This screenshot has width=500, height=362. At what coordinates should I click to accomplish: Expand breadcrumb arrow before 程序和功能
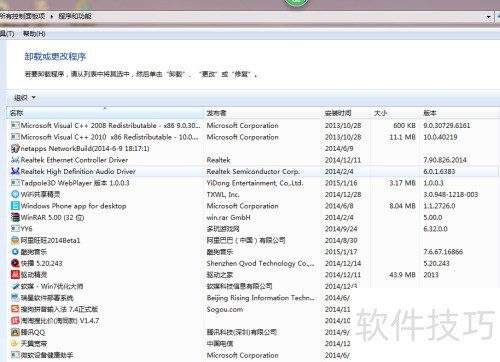pos(52,16)
